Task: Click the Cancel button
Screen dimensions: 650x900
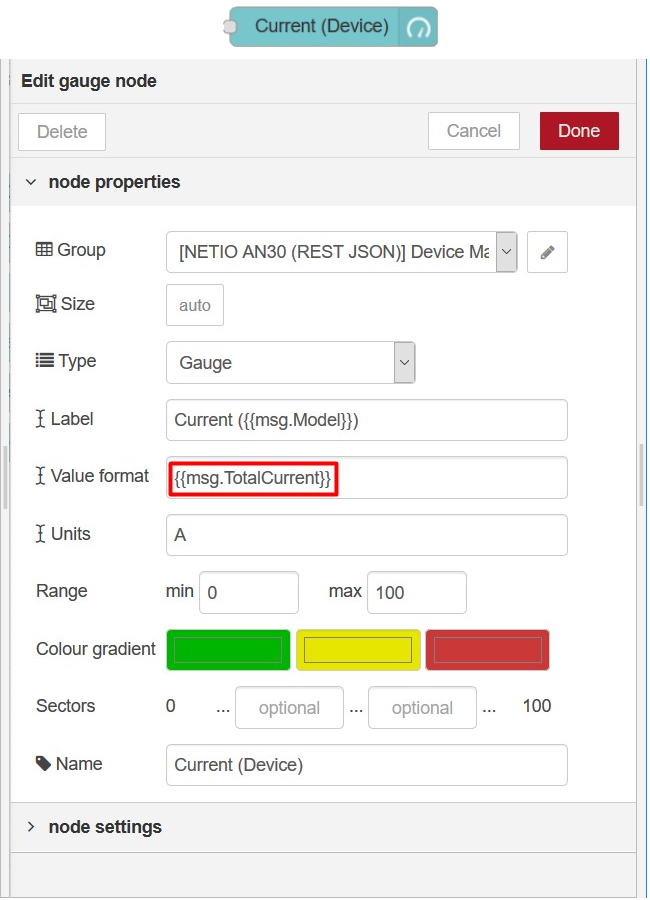Action: [473, 131]
